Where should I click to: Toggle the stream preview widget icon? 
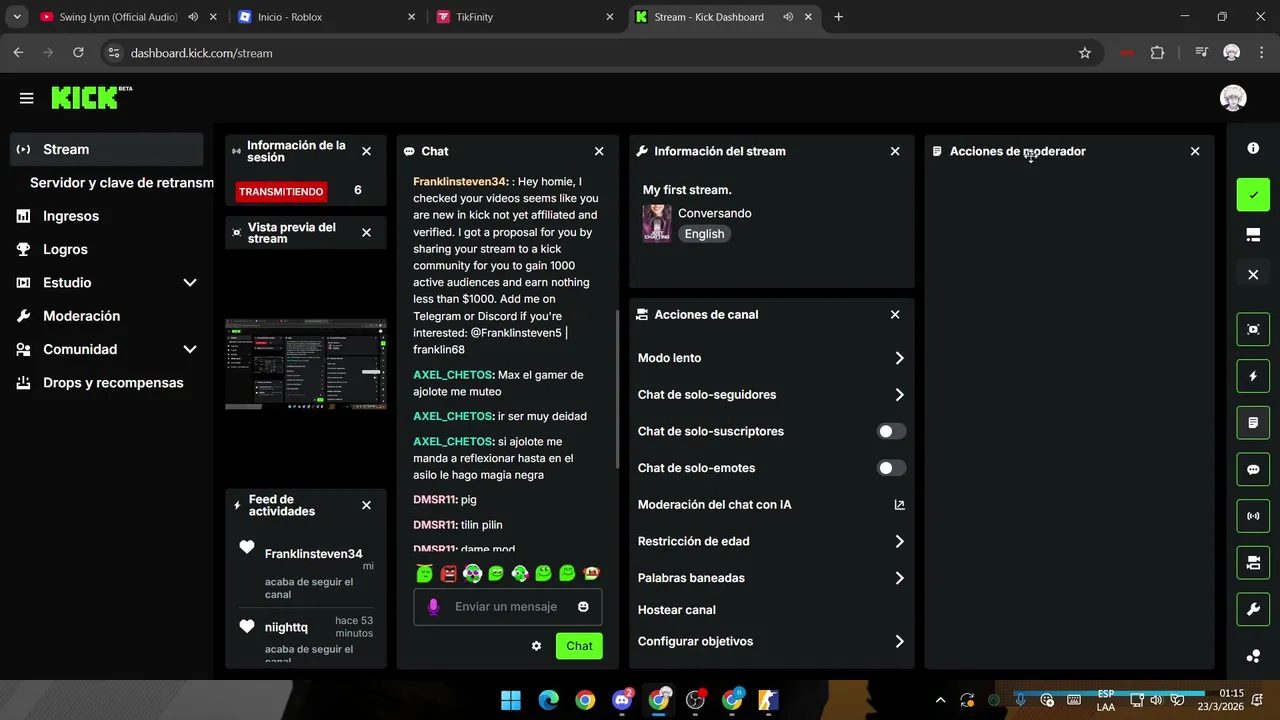(1253, 329)
